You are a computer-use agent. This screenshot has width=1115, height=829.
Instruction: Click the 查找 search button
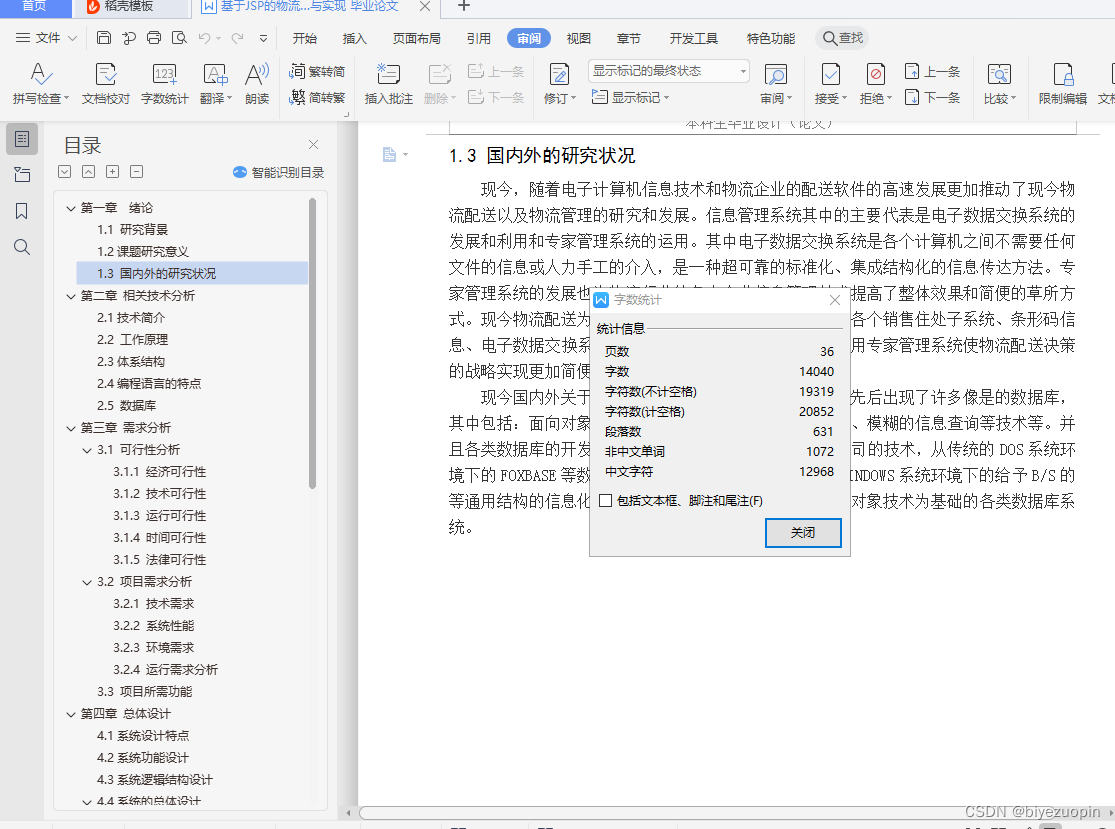point(843,38)
